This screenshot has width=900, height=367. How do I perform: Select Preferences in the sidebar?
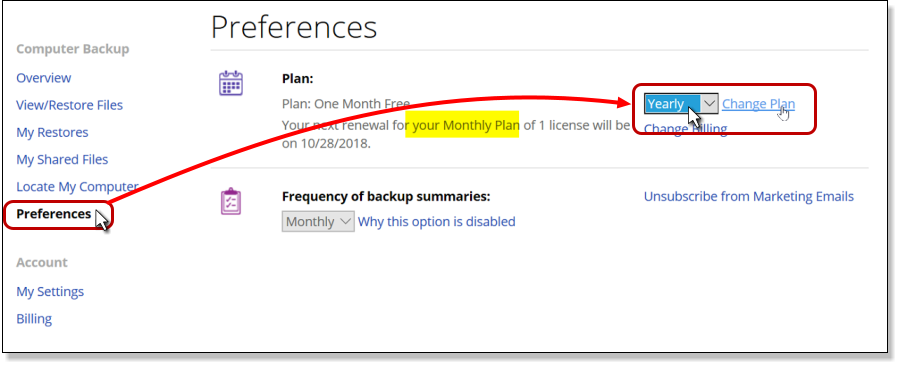[53, 214]
